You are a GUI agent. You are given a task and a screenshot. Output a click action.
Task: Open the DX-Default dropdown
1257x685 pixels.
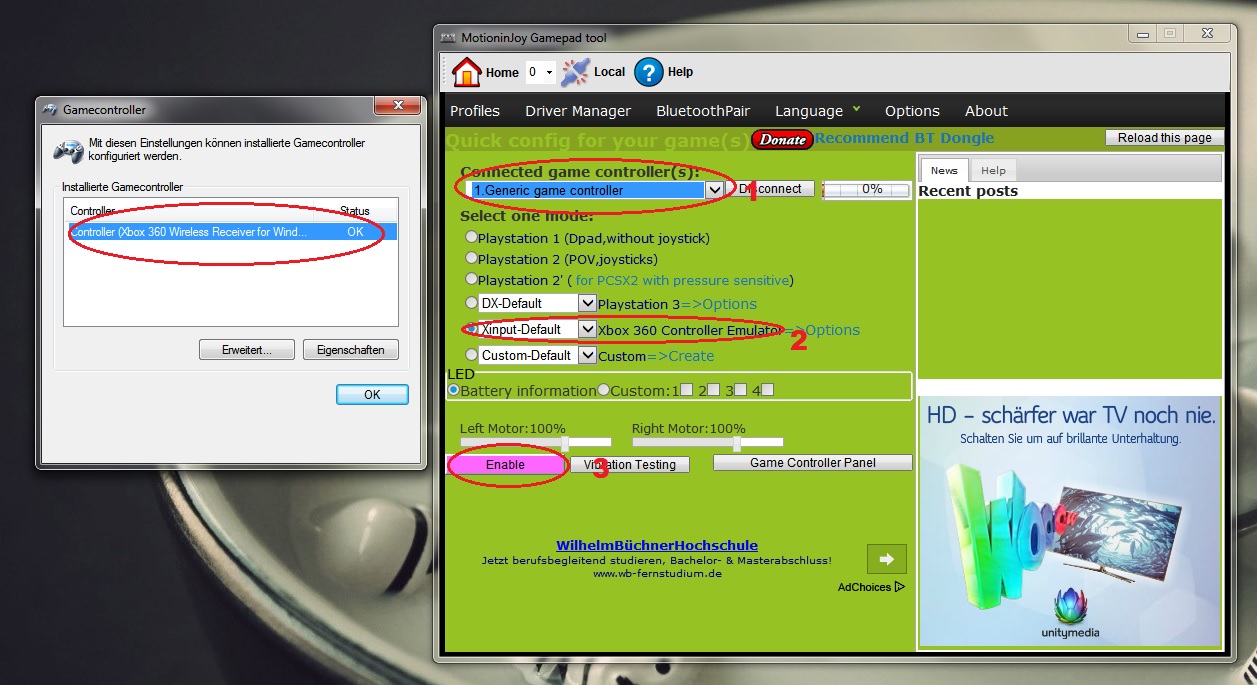[x=588, y=303]
